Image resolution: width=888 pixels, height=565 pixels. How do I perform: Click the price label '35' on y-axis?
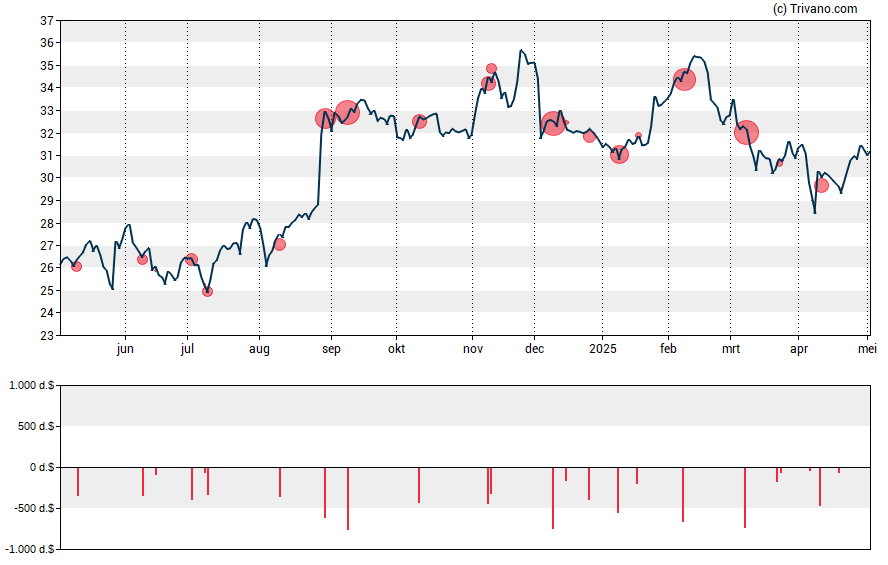tap(47, 66)
